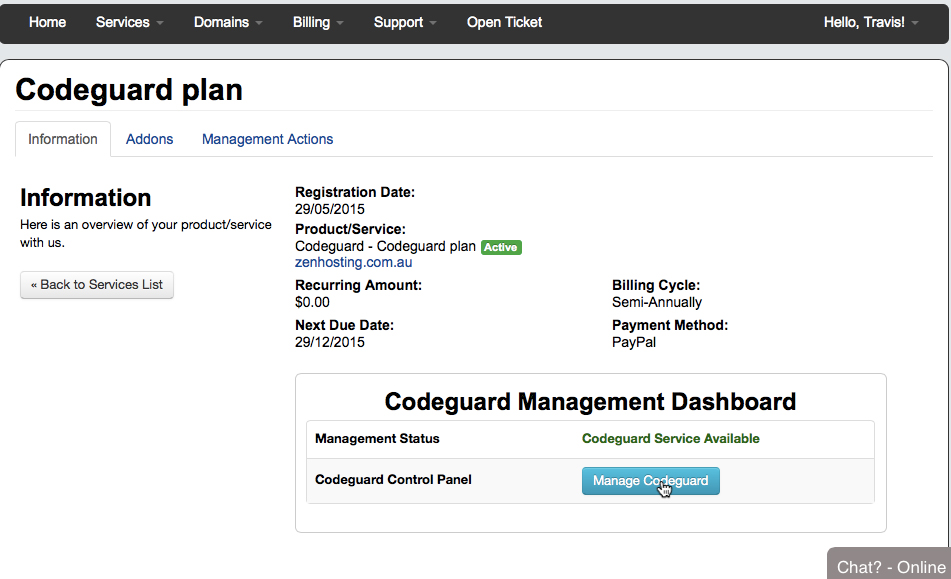Click the Semi-Annually billing cycle value
The image size is (951, 579).
click(x=657, y=303)
